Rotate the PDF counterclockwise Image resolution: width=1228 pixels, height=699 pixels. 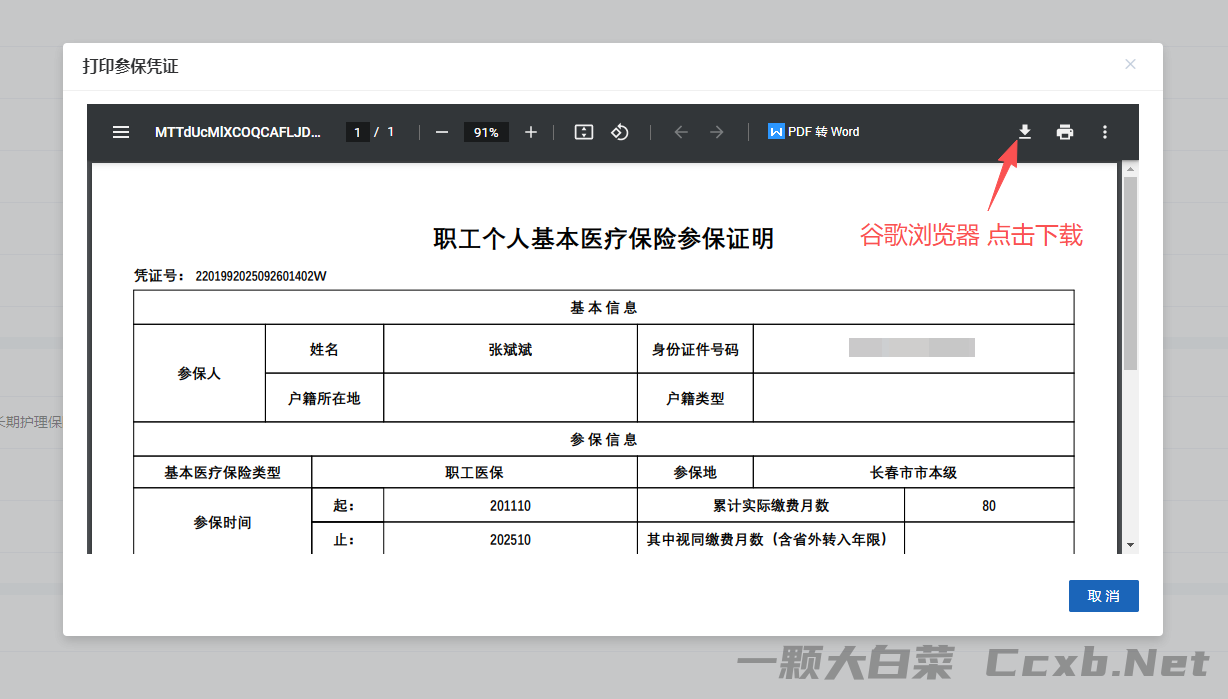pyautogui.click(x=620, y=132)
